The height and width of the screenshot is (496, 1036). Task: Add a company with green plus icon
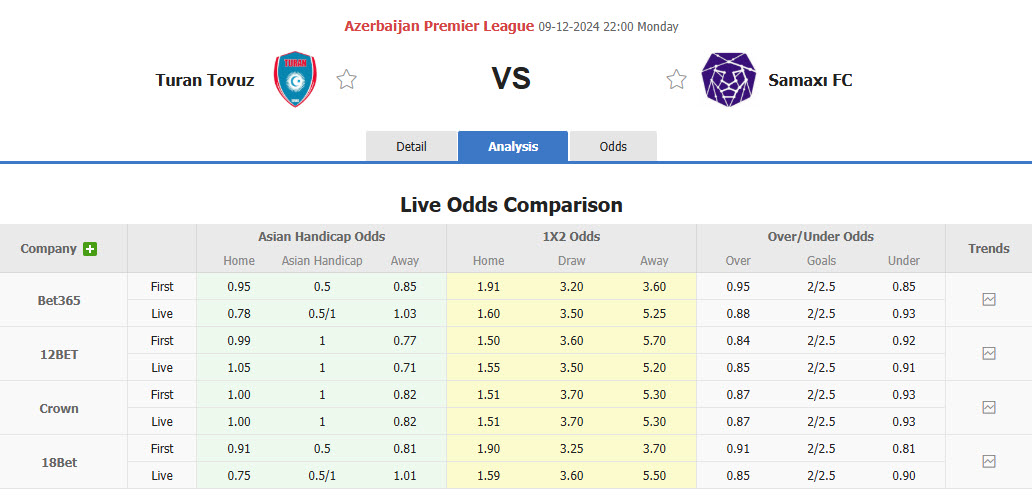pyautogui.click(x=90, y=249)
